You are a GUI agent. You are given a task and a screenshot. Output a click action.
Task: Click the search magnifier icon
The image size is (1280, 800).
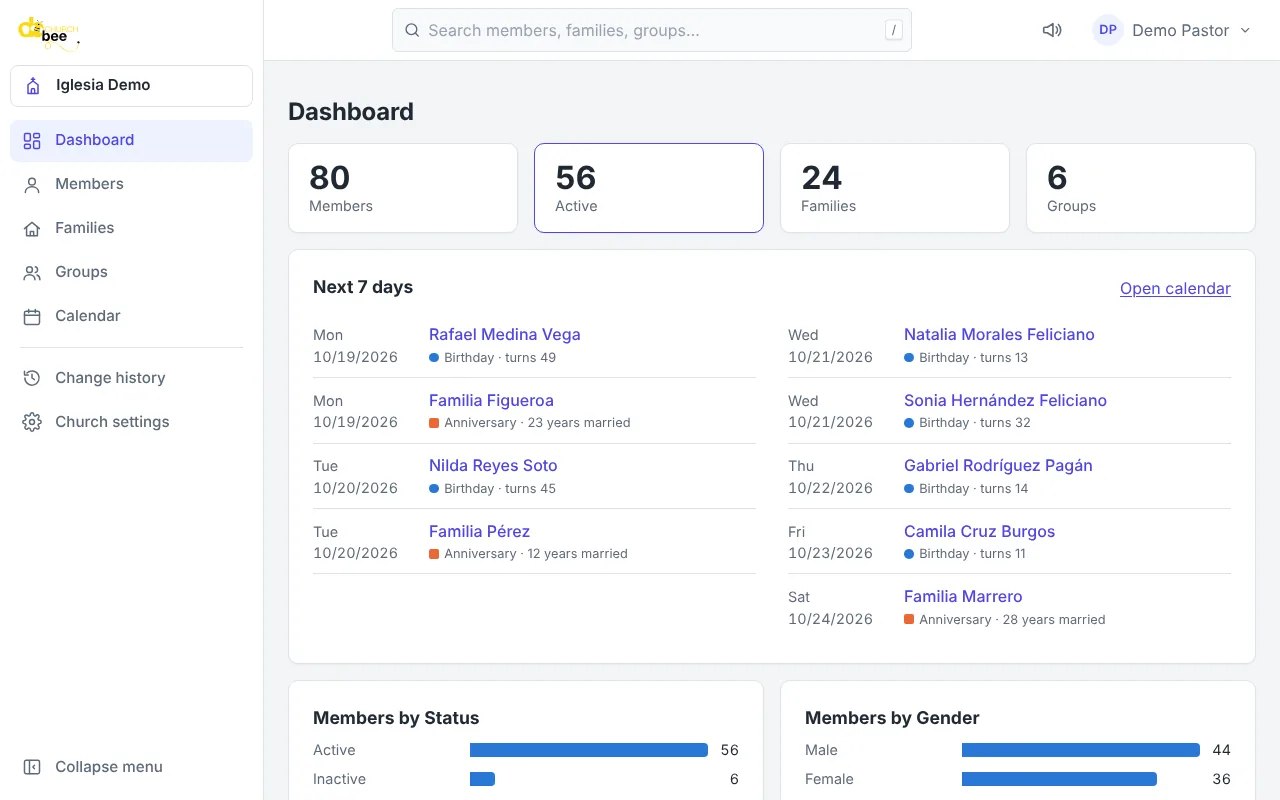412,30
